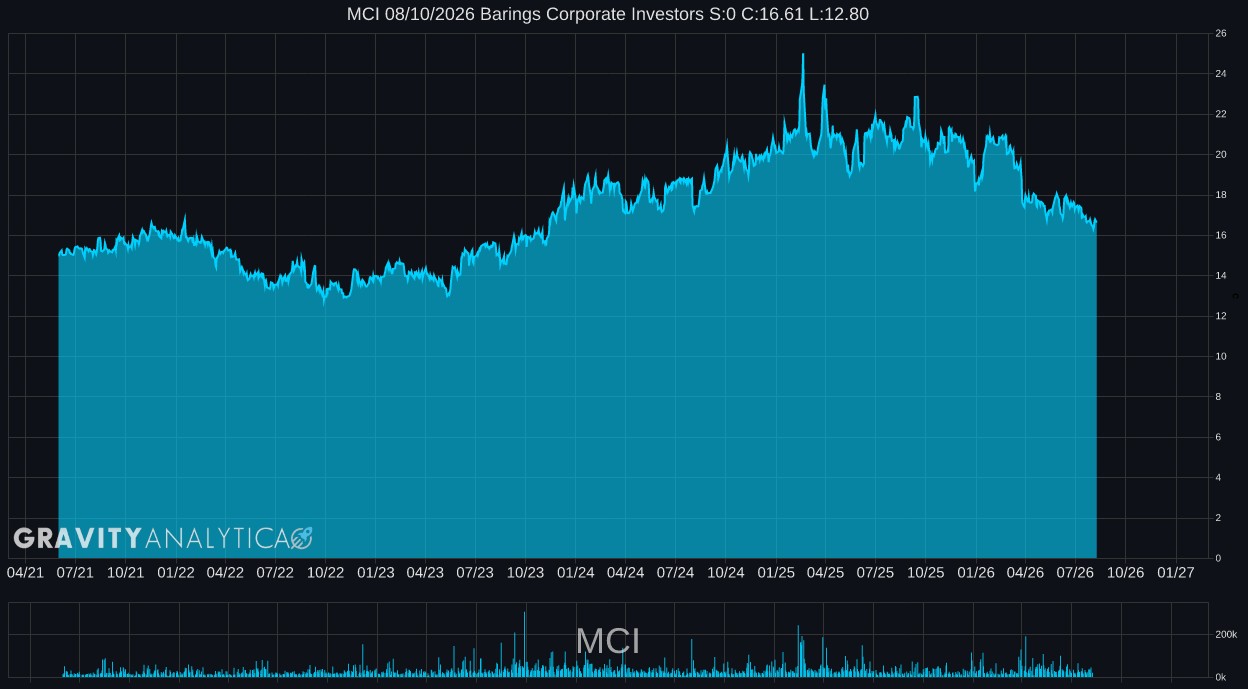Click the price axis value 16
The height and width of the screenshot is (689, 1248).
(1220, 236)
